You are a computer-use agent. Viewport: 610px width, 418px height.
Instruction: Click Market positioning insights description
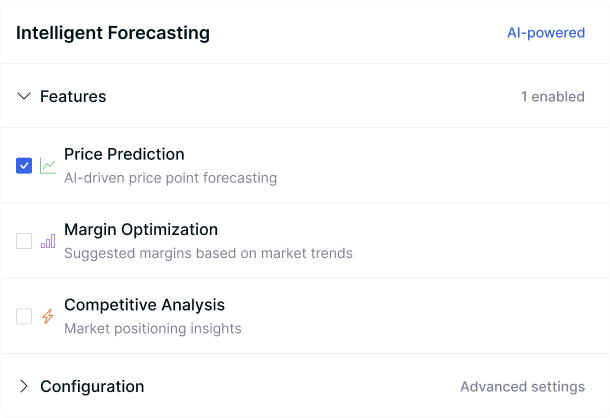(x=152, y=329)
